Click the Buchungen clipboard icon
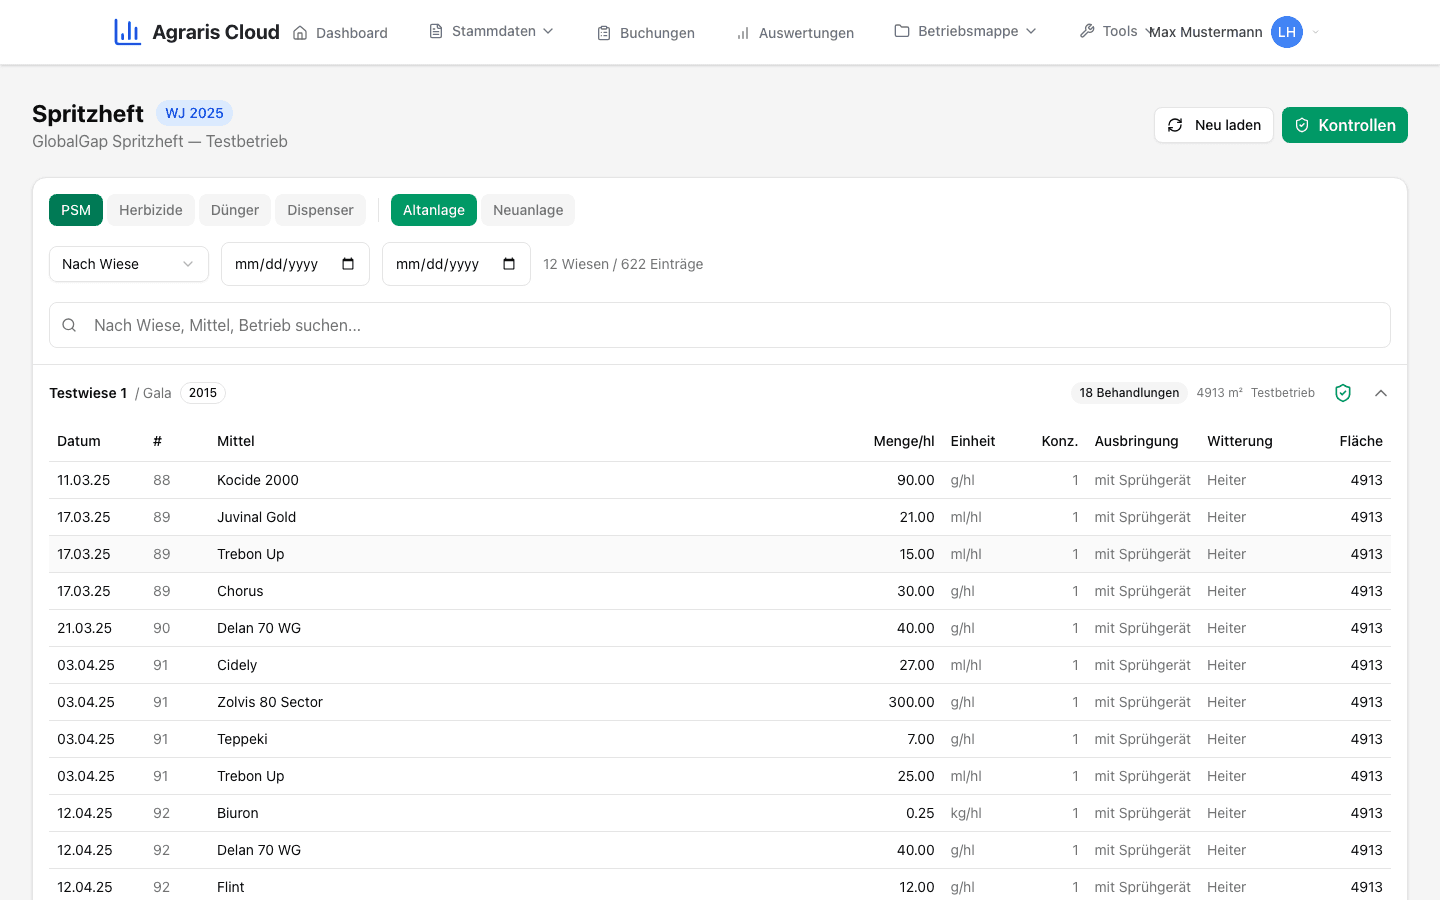Viewport: 1440px width, 900px height. pyautogui.click(x=604, y=33)
